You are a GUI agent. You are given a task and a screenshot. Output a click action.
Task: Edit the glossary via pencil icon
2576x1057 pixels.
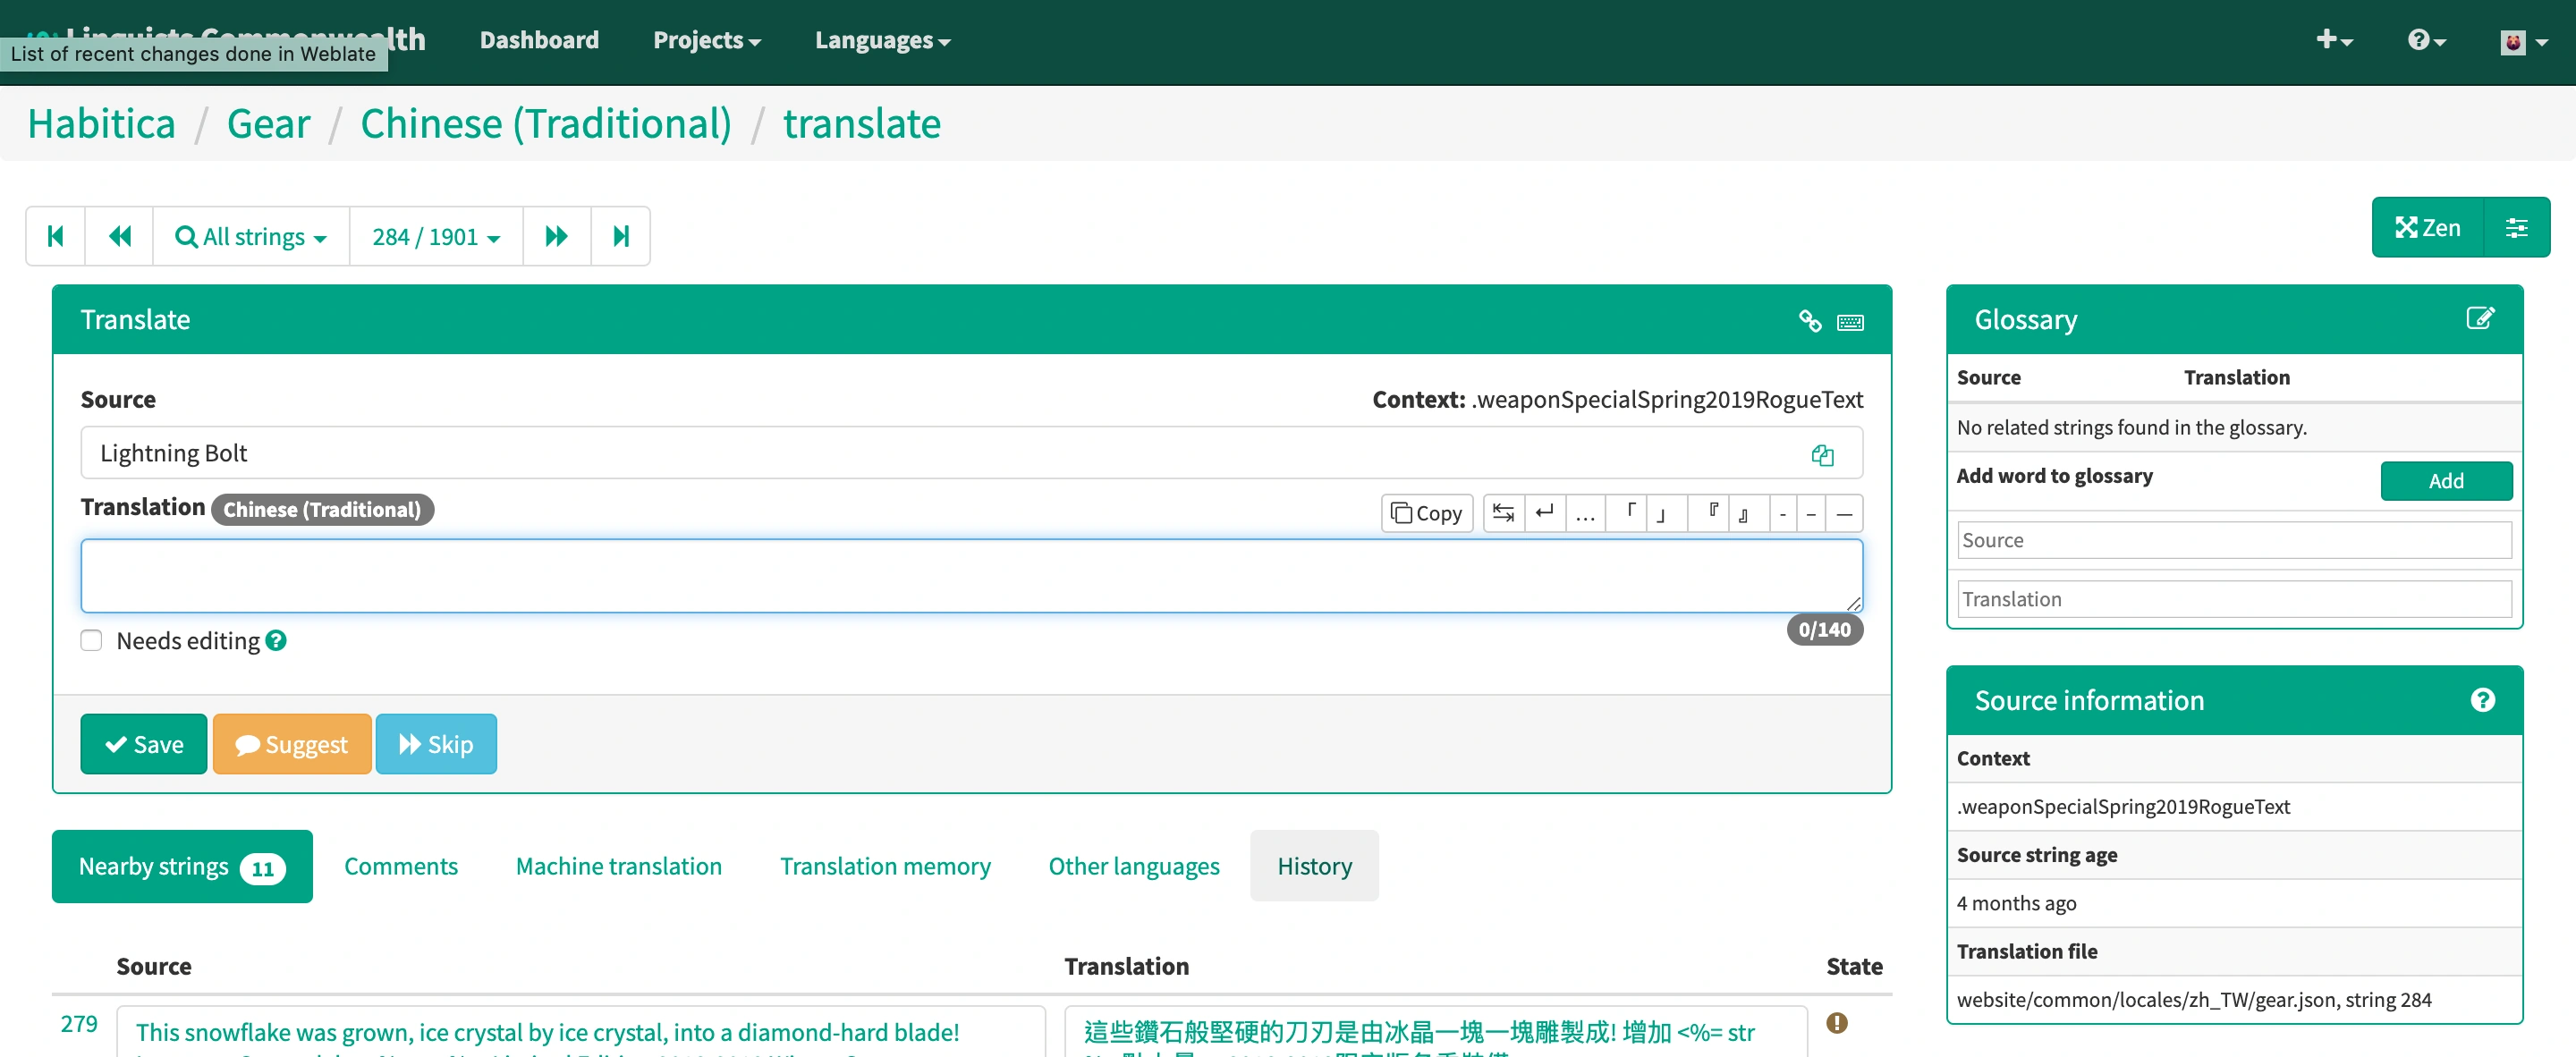pos(2479,319)
